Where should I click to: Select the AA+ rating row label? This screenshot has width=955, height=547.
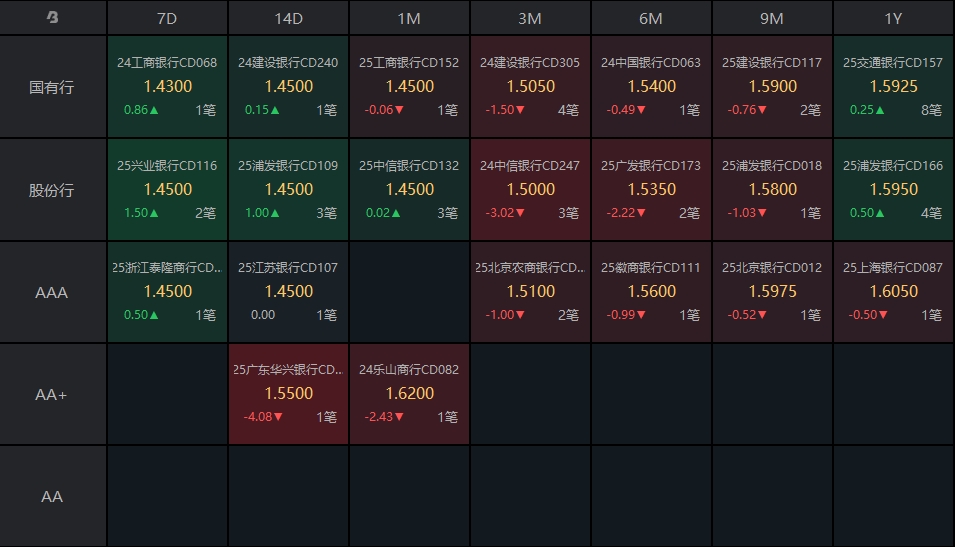(x=52, y=395)
